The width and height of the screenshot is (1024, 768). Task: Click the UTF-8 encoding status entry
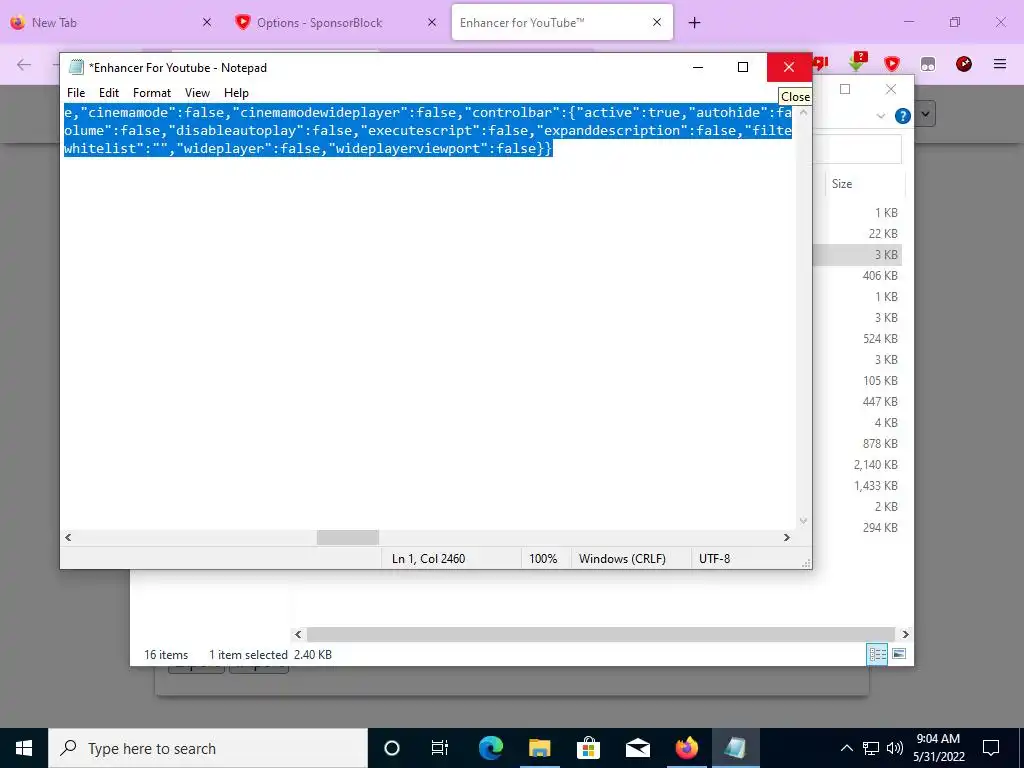point(714,559)
